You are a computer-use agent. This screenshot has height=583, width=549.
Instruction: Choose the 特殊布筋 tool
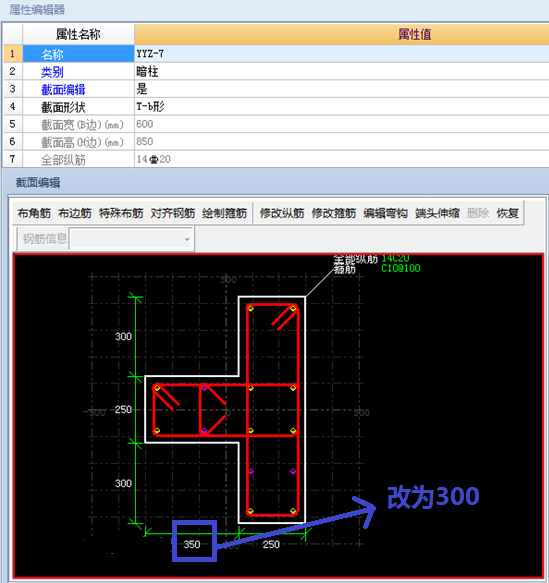pyautogui.click(x=121, y=213)
